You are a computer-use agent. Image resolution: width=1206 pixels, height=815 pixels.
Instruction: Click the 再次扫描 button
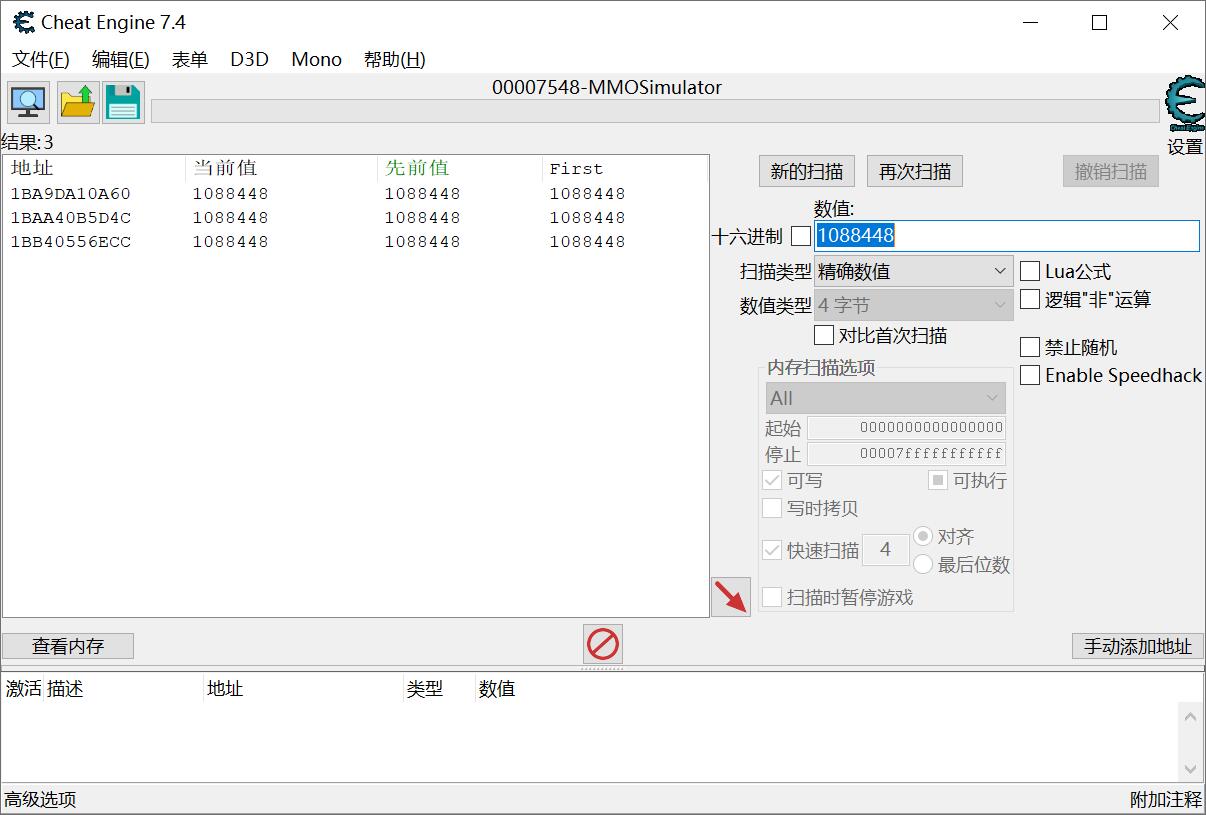tap(915, 171)
